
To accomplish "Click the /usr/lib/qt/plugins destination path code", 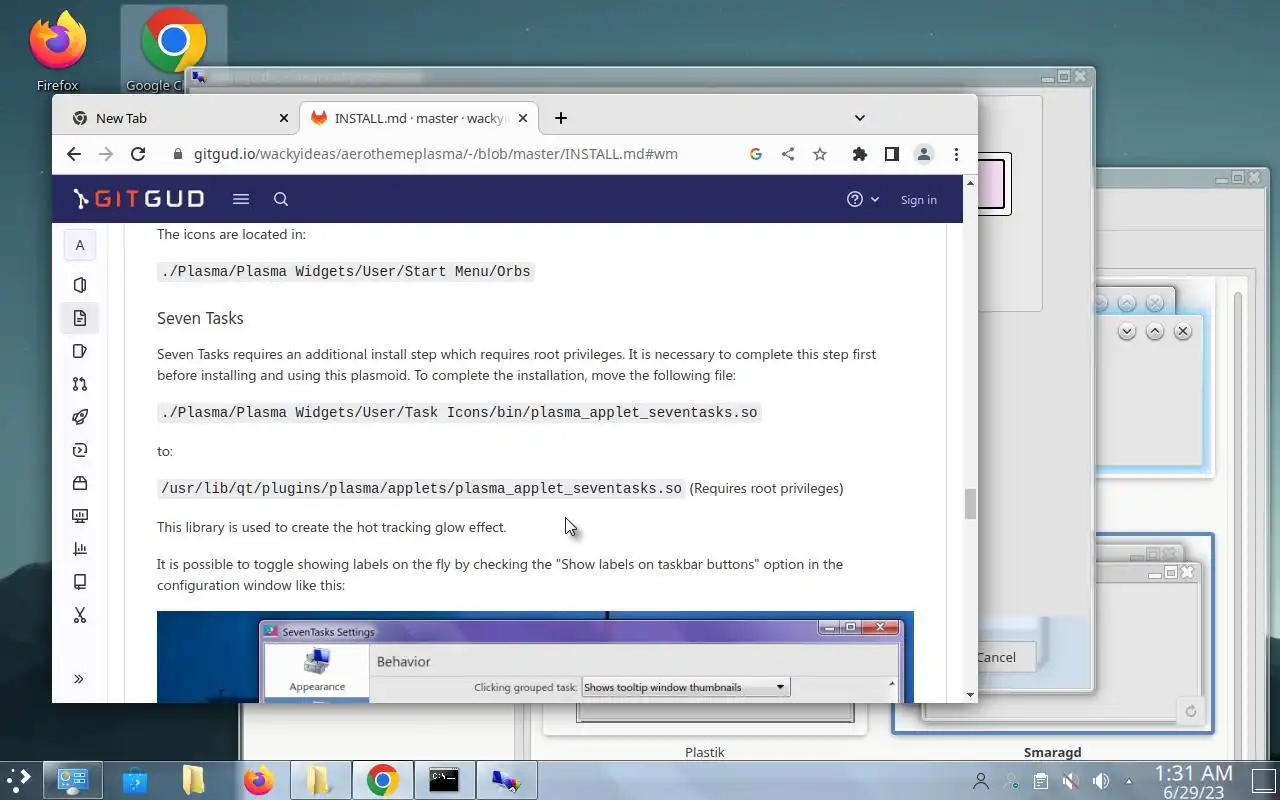I will pos(421,488).
